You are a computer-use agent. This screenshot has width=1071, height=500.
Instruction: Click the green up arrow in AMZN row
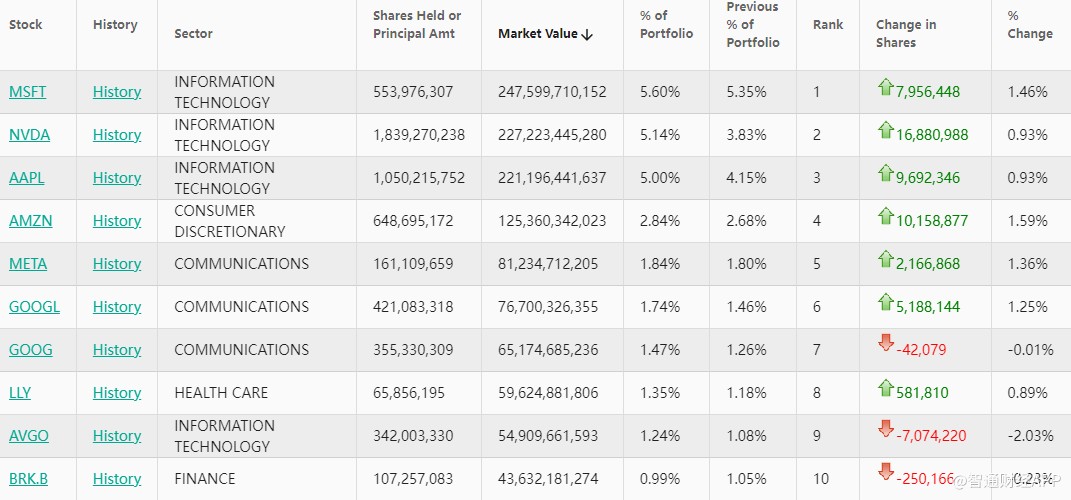pyautogui.click(x=885, y=216)
